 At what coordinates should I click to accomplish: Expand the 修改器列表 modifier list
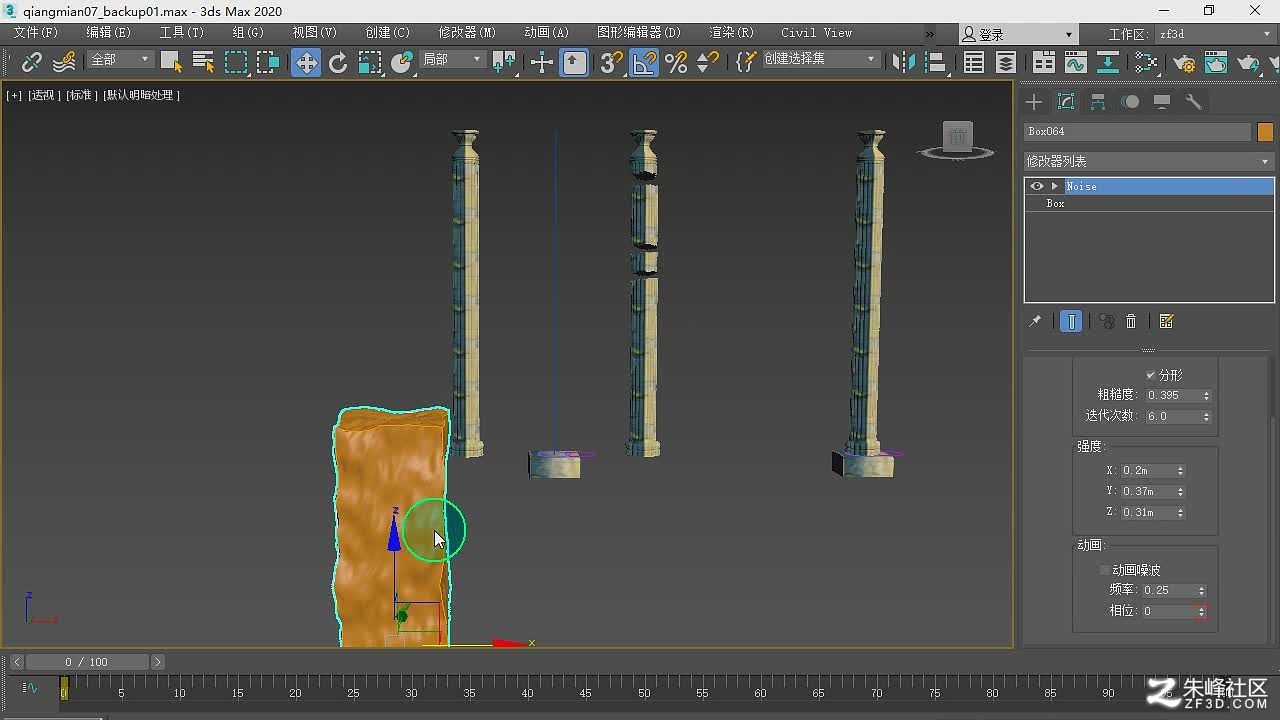point(1149,161)
